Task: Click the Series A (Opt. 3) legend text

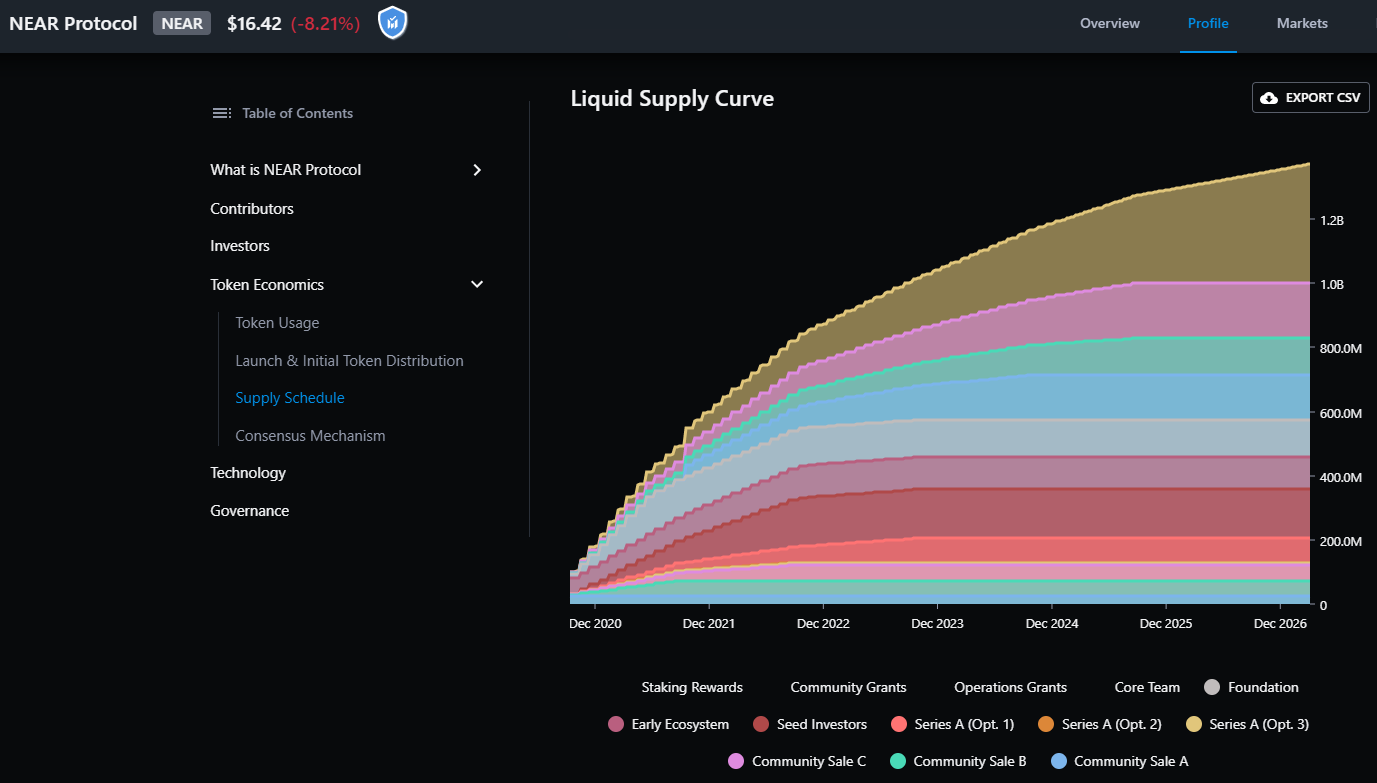Action: coord(1259,724)
